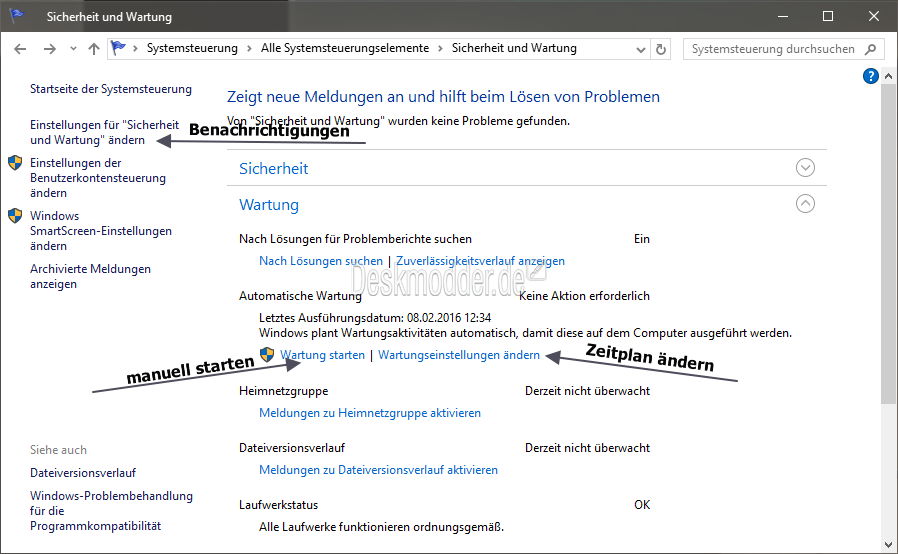This screenshot has width=898, height=554.
Task: Click Letztes Ausführungsdatum: 08.02.2016 12:34
Action: 375,317
